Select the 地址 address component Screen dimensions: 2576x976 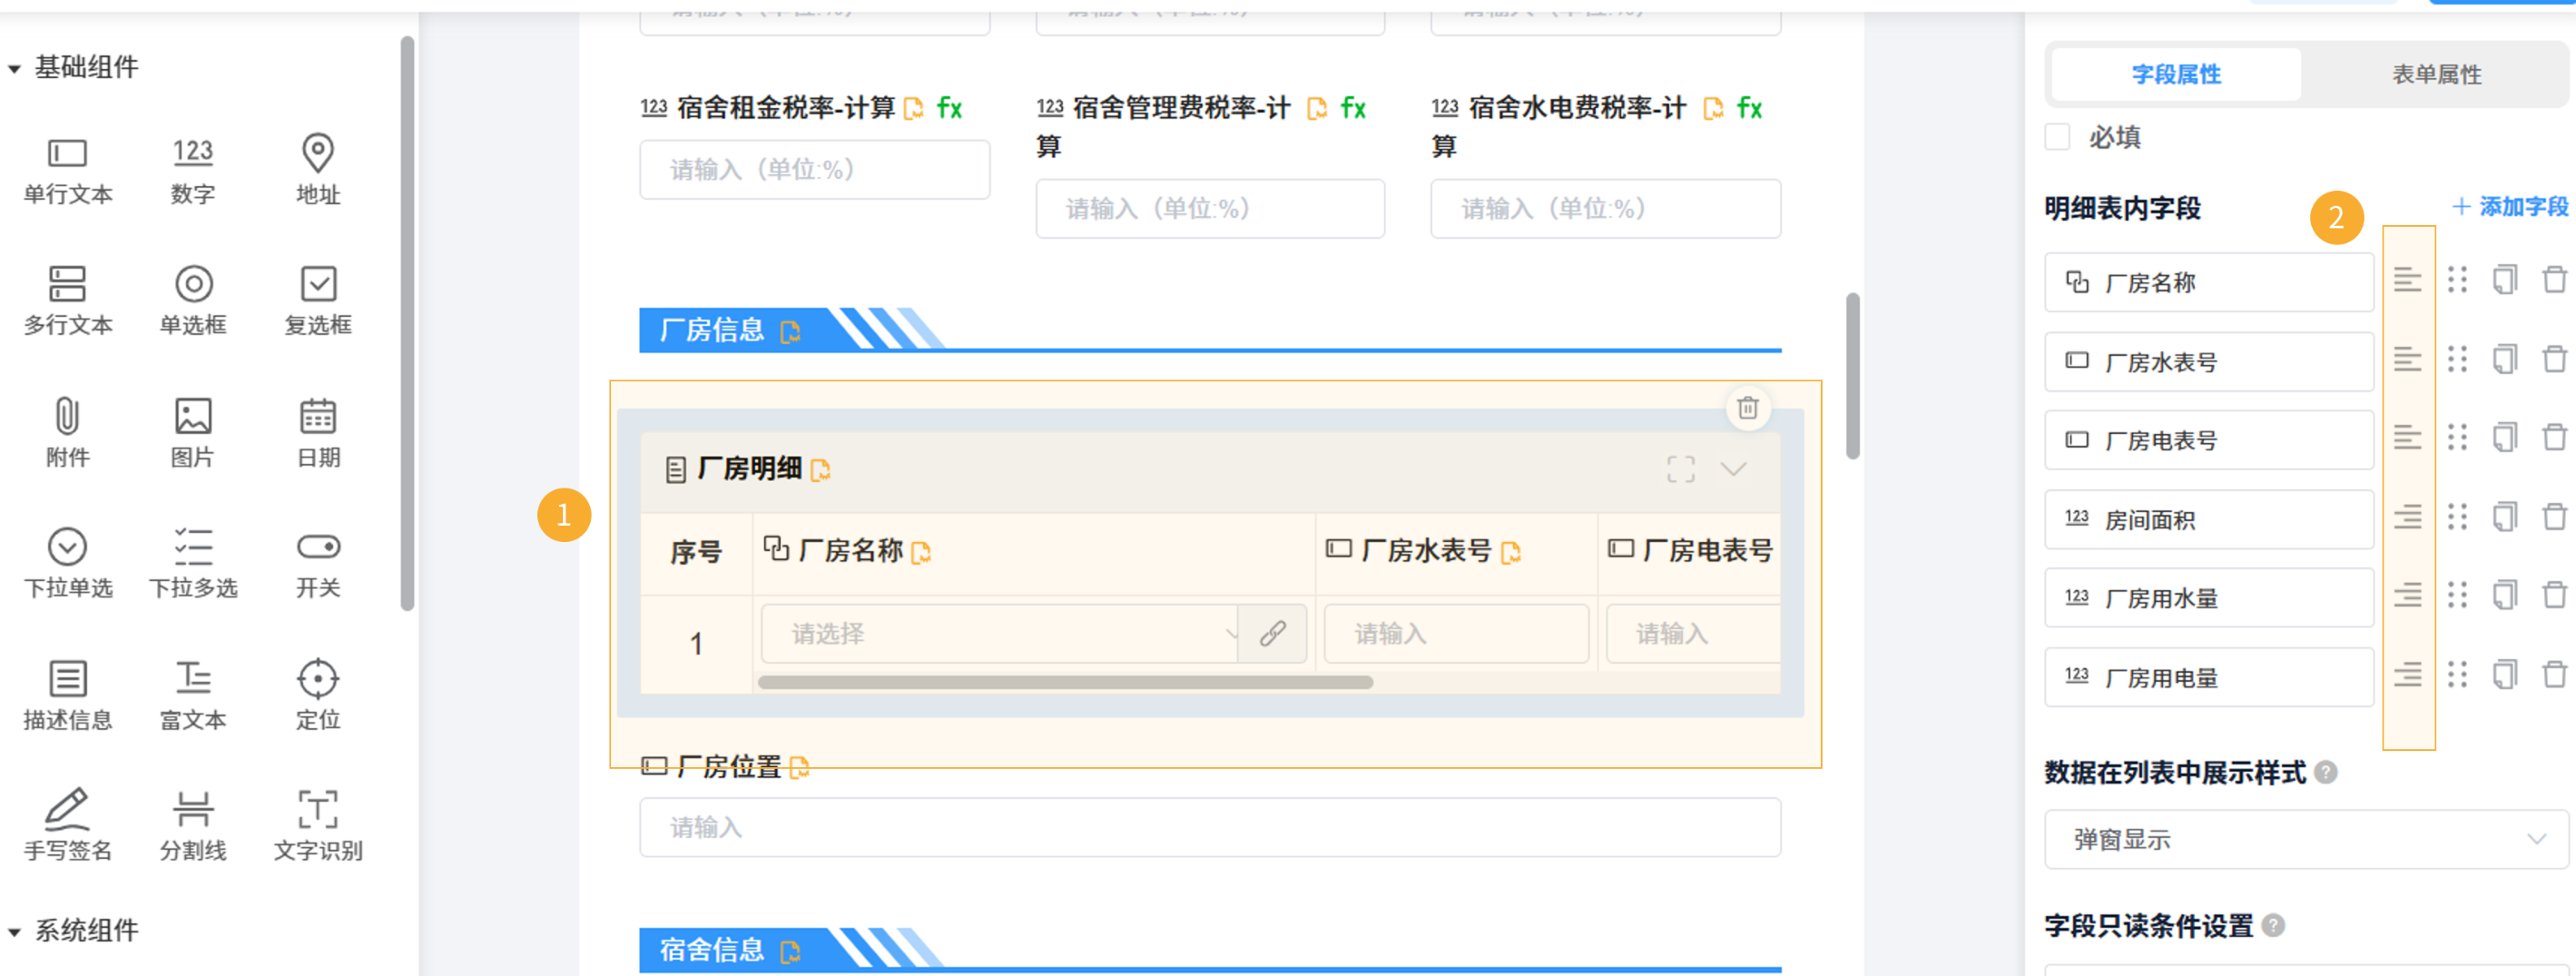click(x=318, y=170)
